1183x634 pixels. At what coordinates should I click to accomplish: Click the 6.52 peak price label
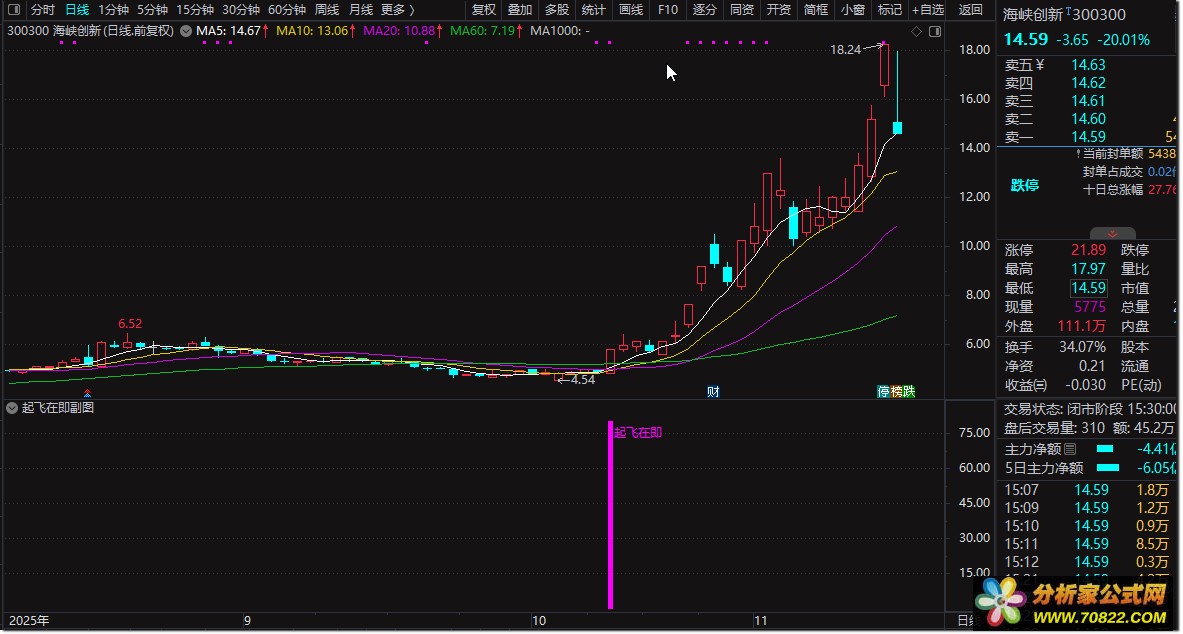point(130,324)
